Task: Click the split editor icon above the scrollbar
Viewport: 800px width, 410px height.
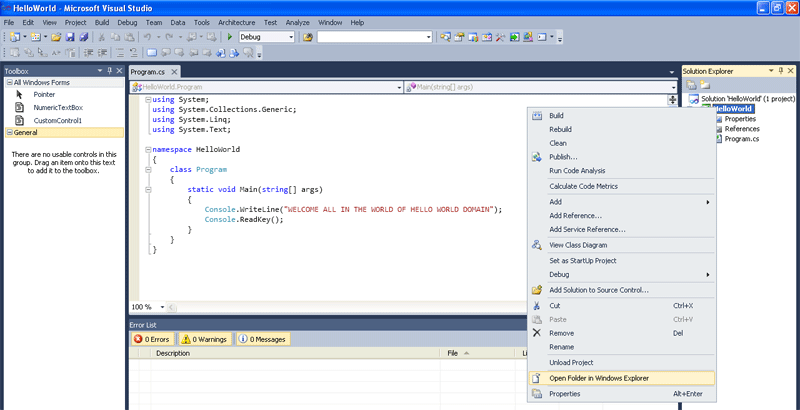Action: pyautogui.click(x=672, y=100)
